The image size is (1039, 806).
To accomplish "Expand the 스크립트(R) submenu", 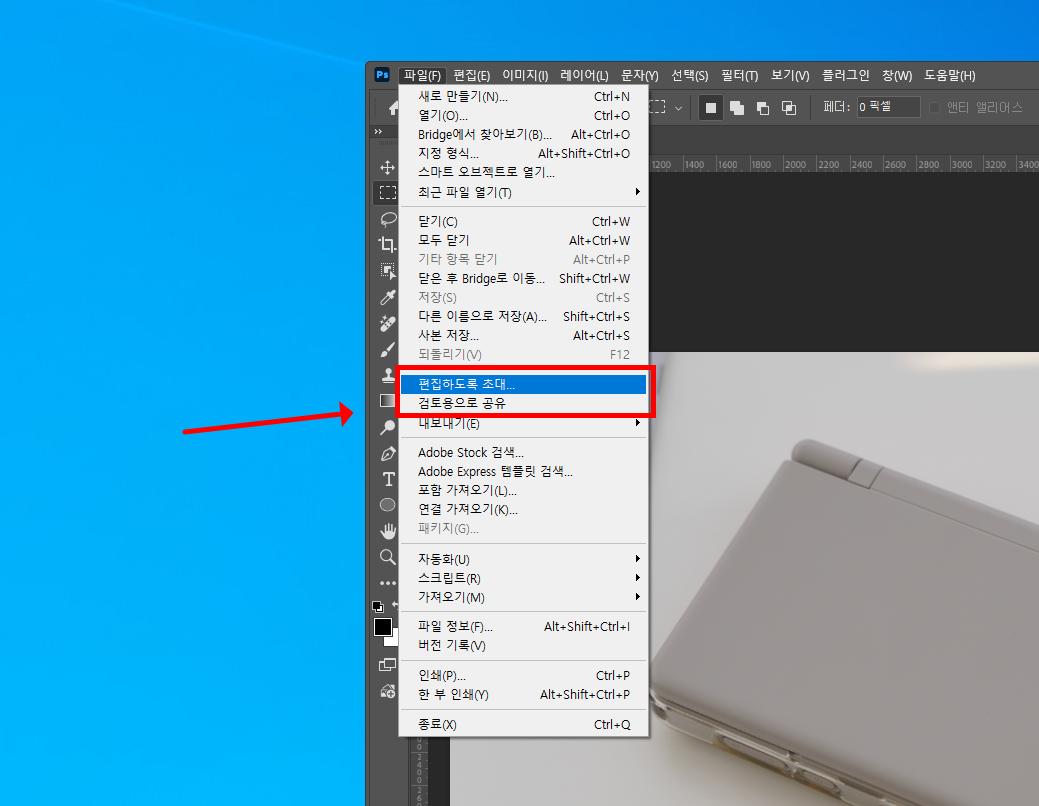I will tap(523, 578).
